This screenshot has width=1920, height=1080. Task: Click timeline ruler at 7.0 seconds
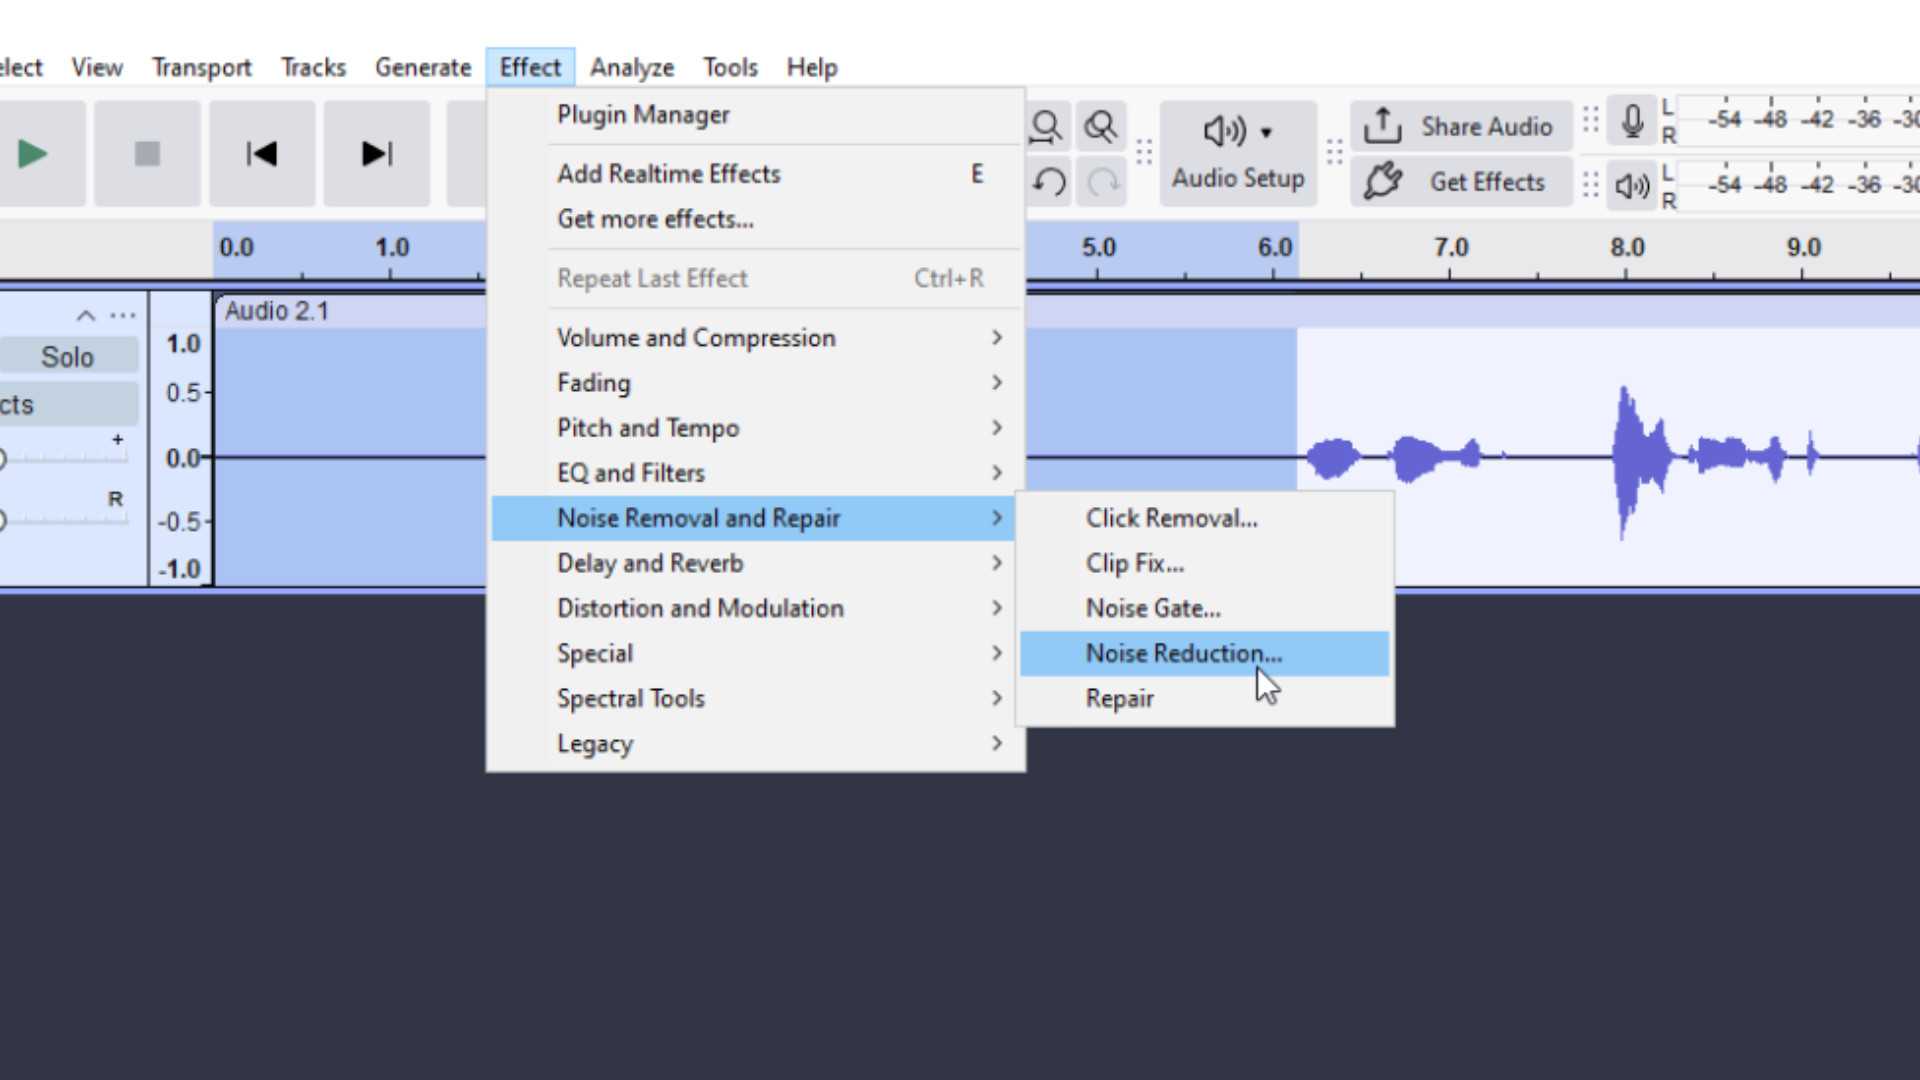pyautogui.click(x=1450, y=248)
